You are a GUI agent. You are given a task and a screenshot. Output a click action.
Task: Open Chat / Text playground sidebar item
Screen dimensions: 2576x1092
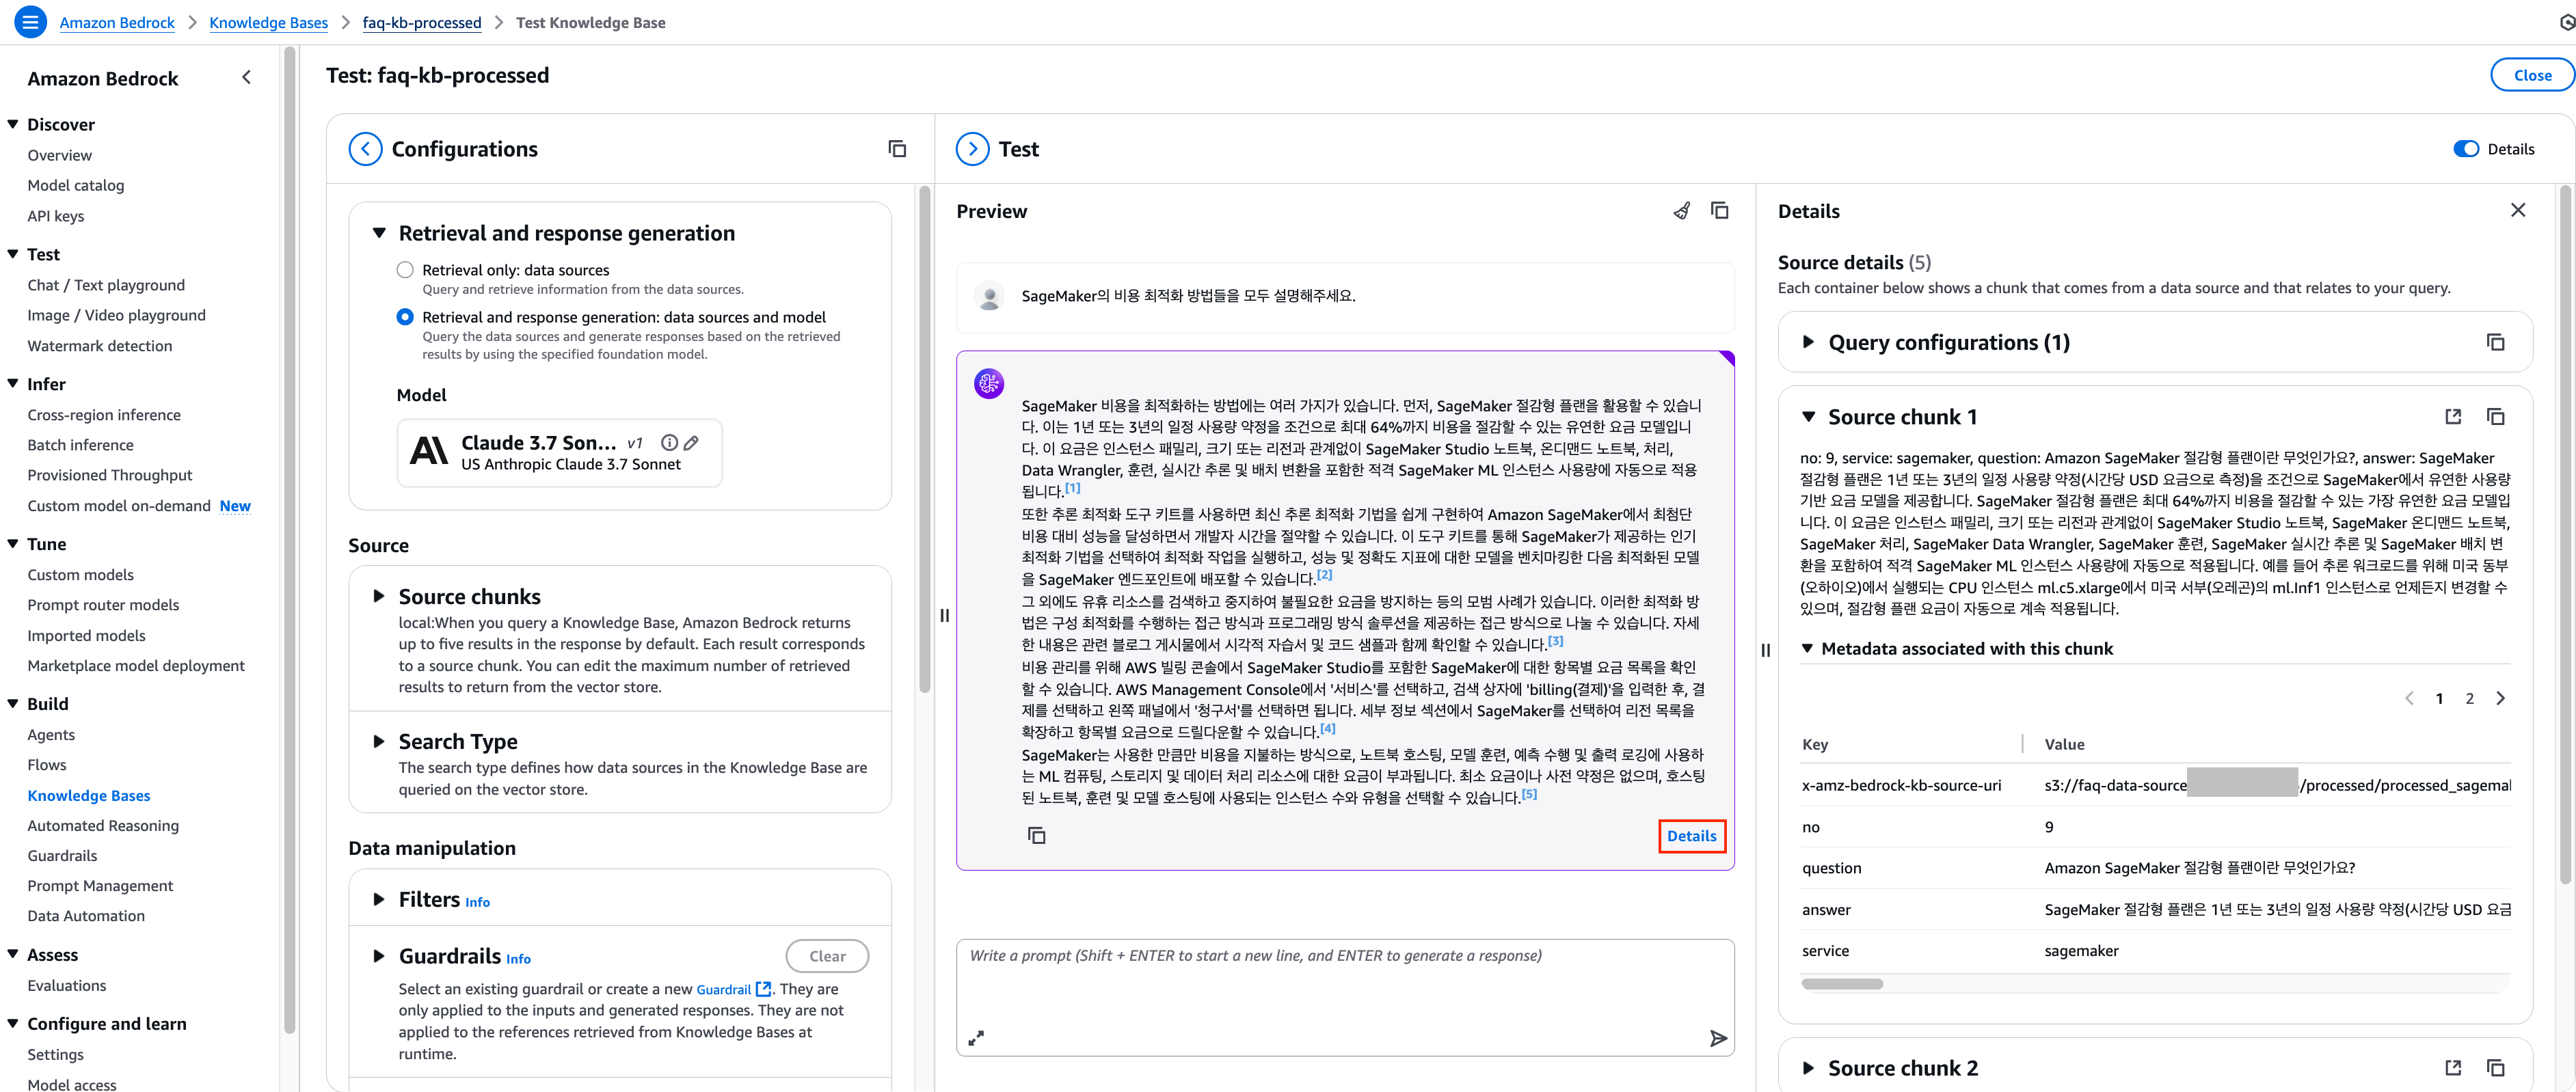point(106,285)
